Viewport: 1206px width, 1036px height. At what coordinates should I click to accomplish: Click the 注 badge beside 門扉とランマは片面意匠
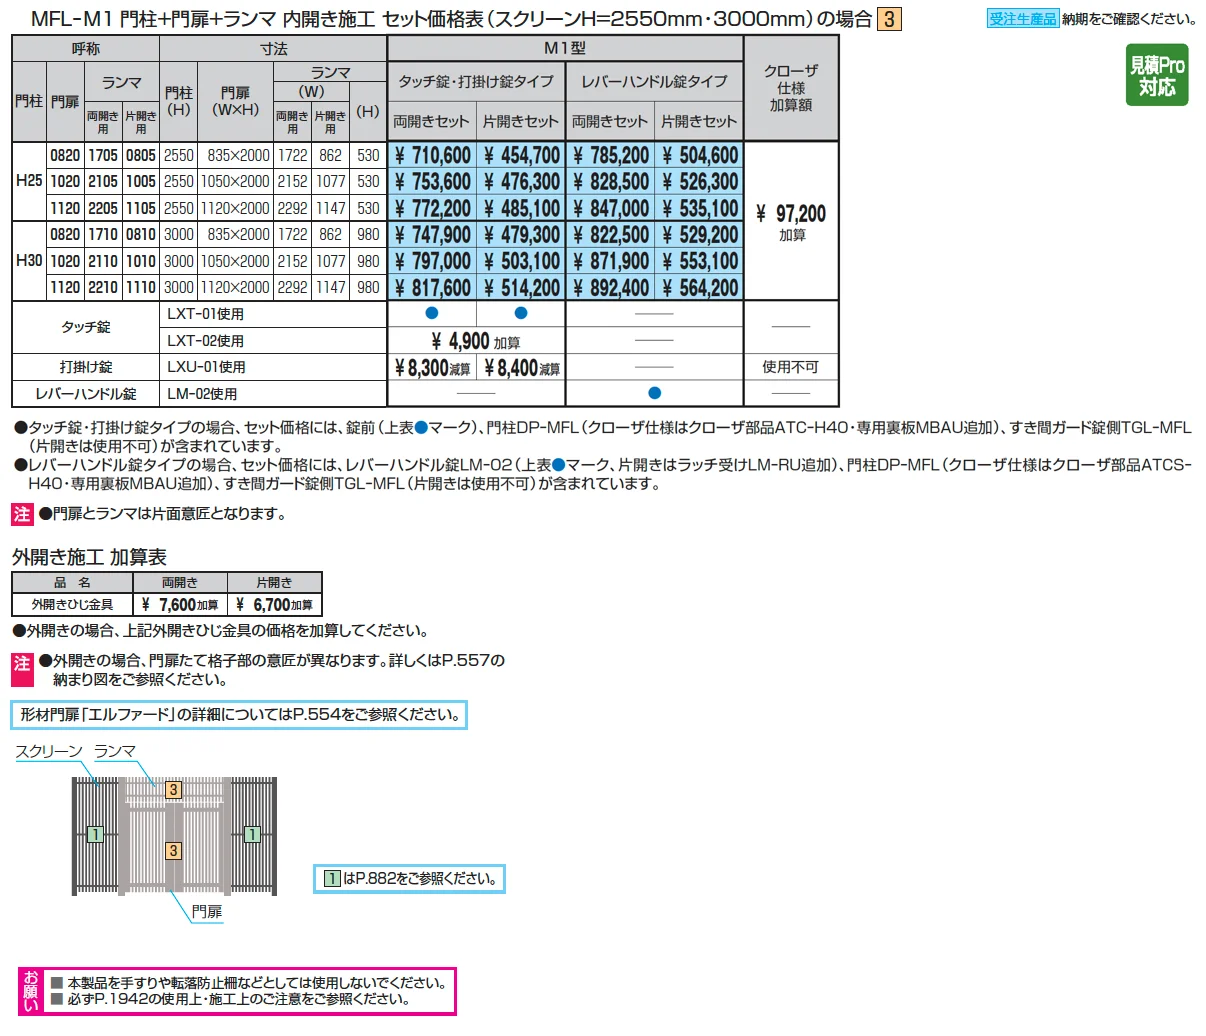(23, 514)
